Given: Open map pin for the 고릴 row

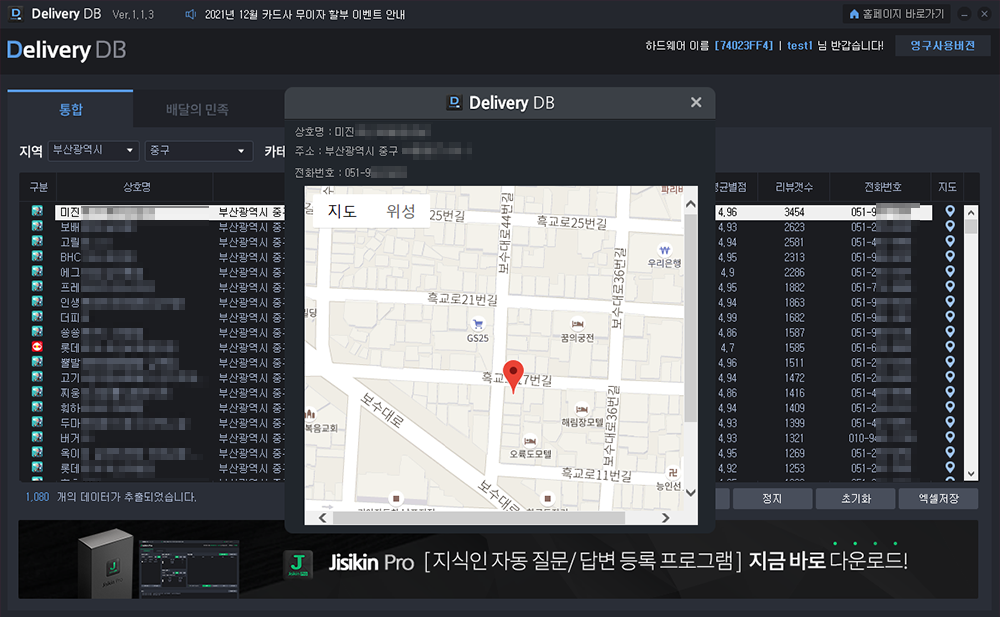Looking at the screenshot, I should [x=950, y=242].
